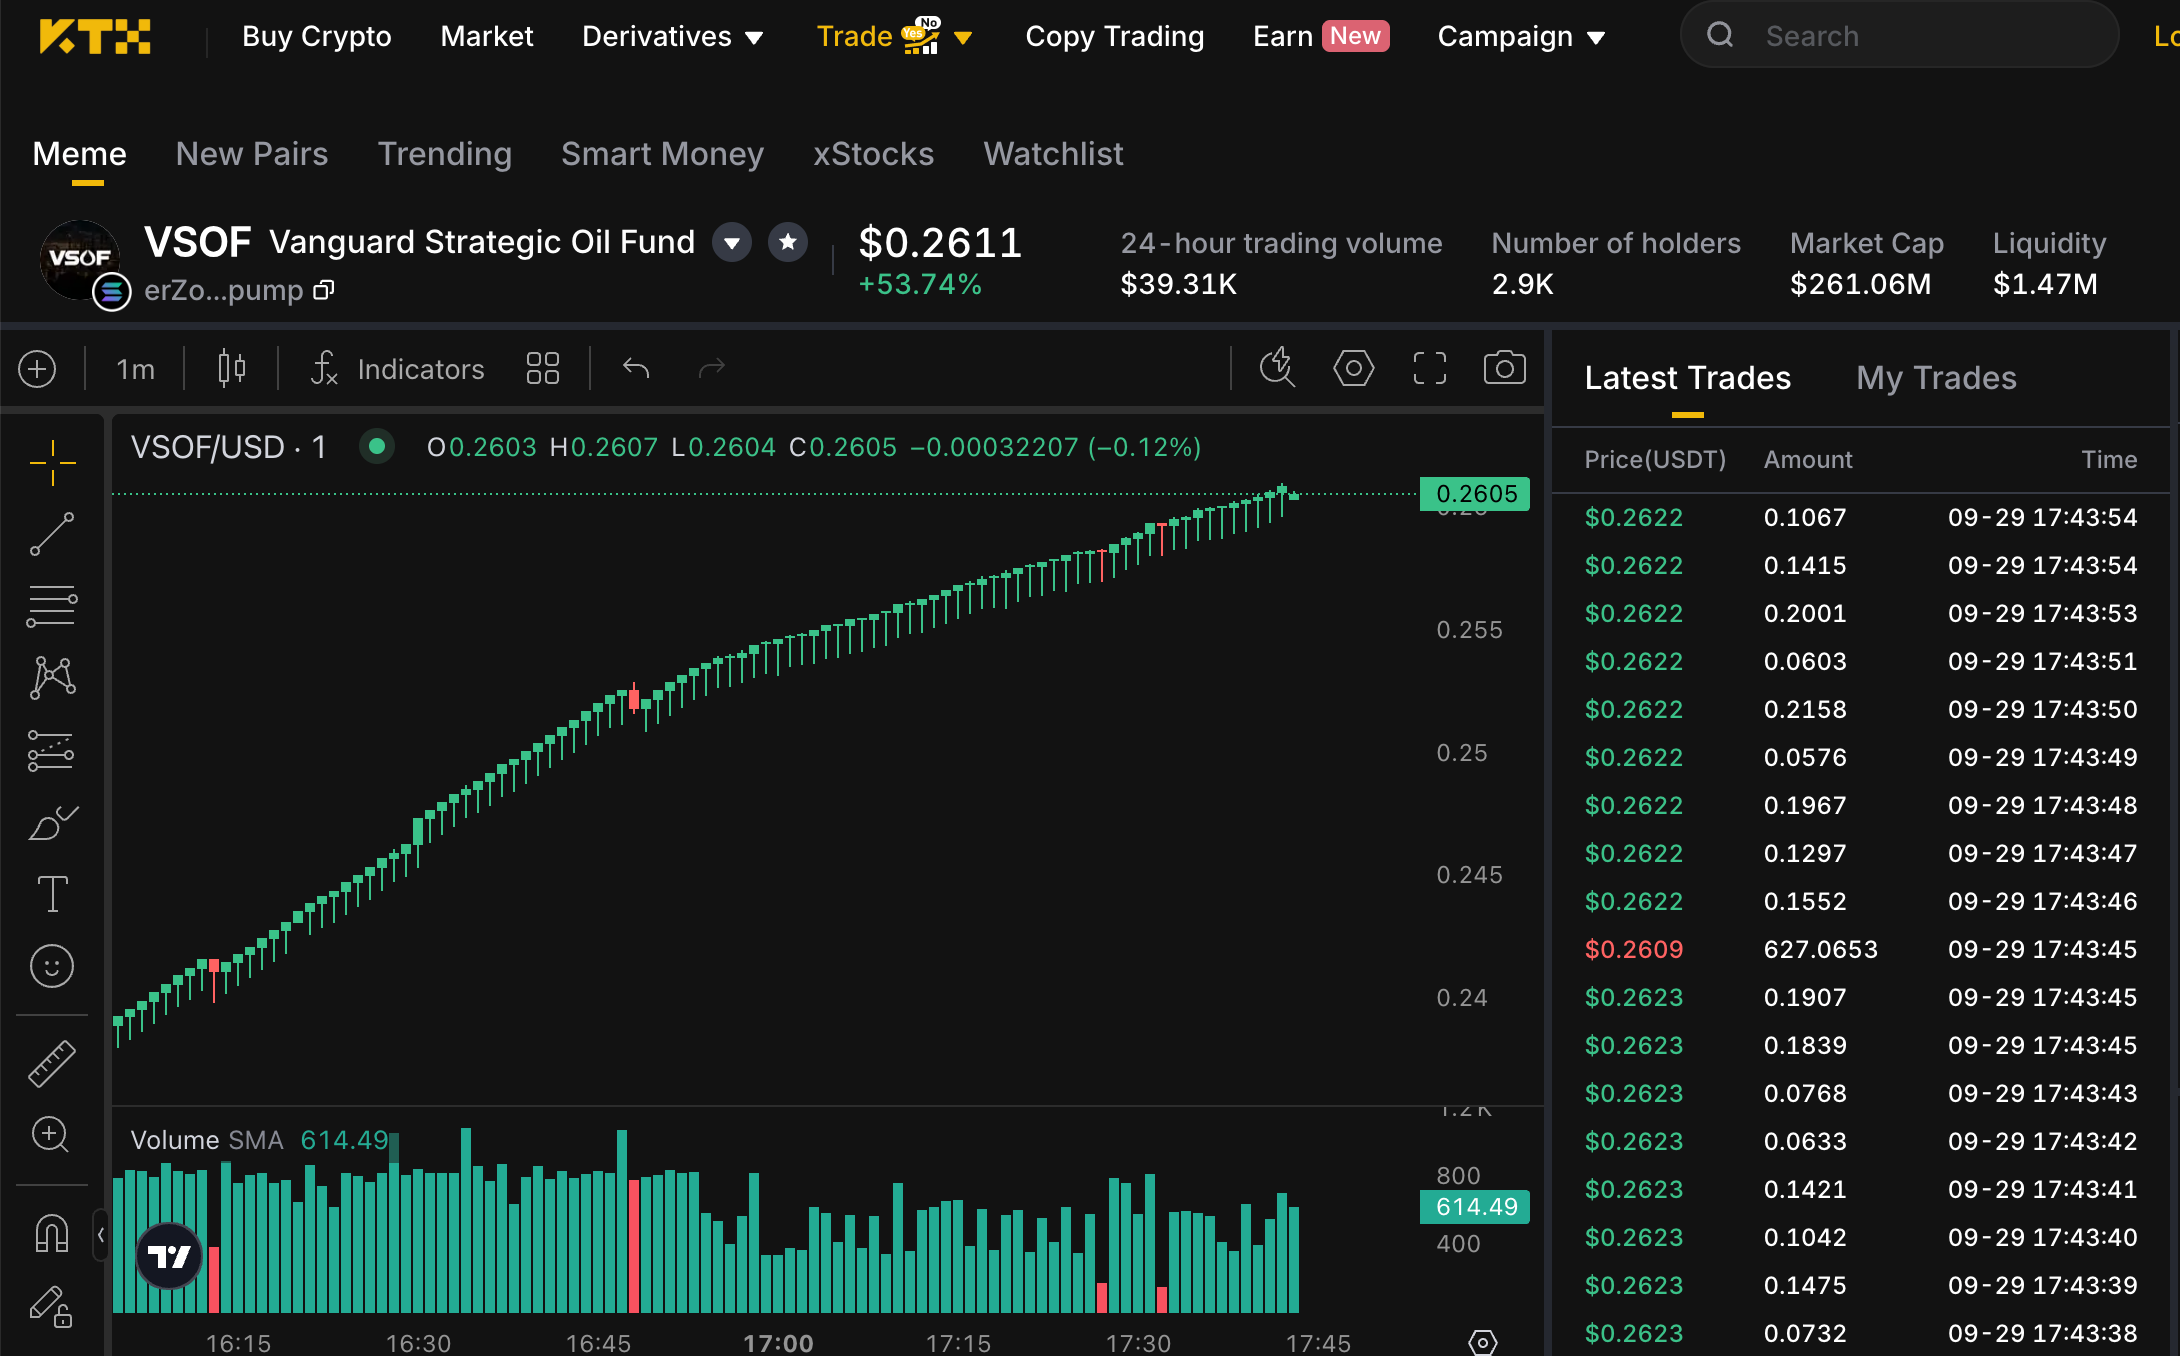Toggle the green market status dot
The width and height of the screenshot is (2180, 1356).
(377, 447)
